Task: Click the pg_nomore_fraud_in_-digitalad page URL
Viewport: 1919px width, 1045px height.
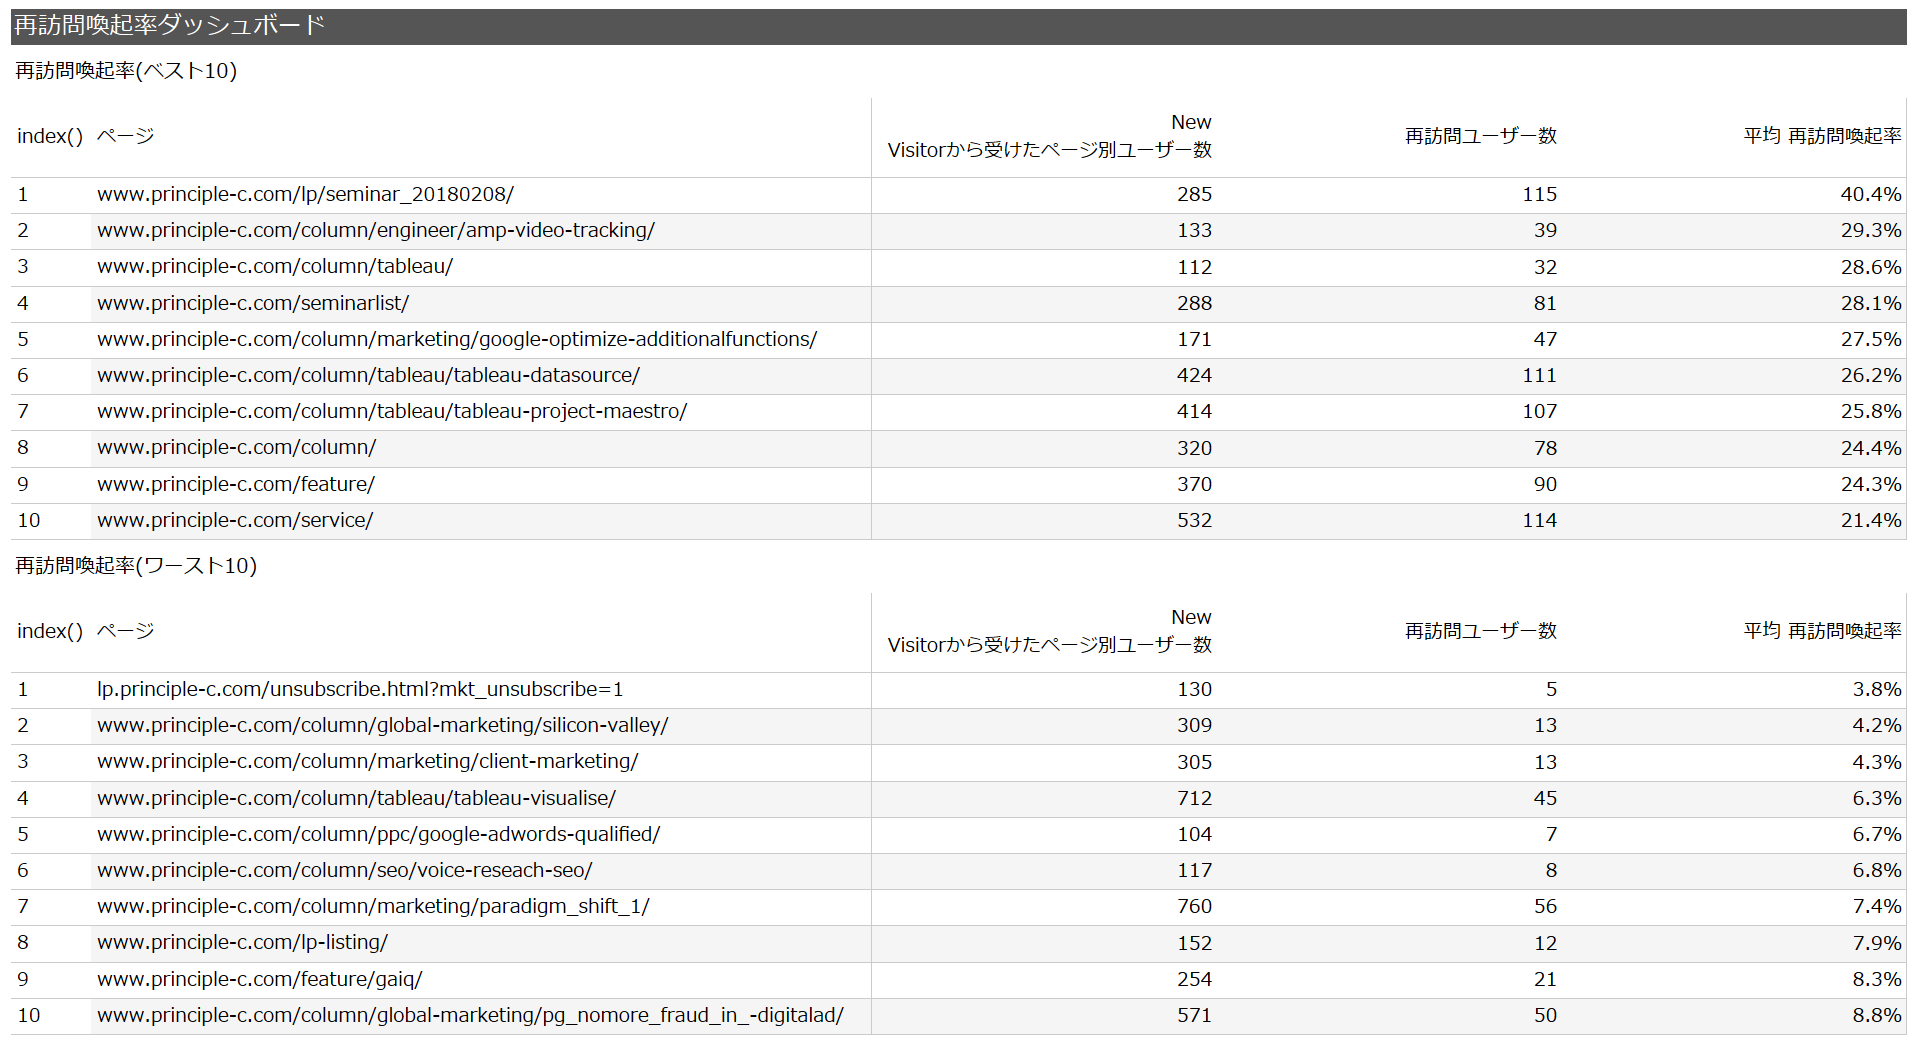Action: click(470, 1016)
